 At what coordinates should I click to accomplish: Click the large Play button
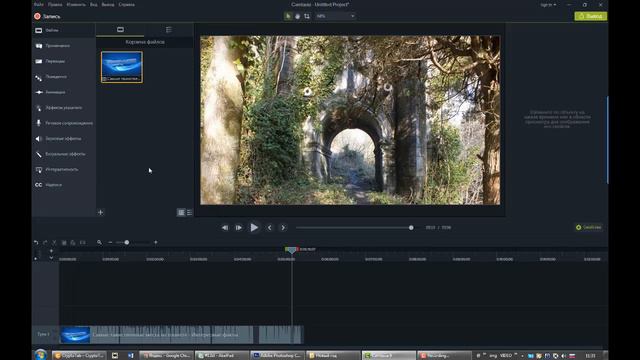pyautogui.click(x=254, y=227)
